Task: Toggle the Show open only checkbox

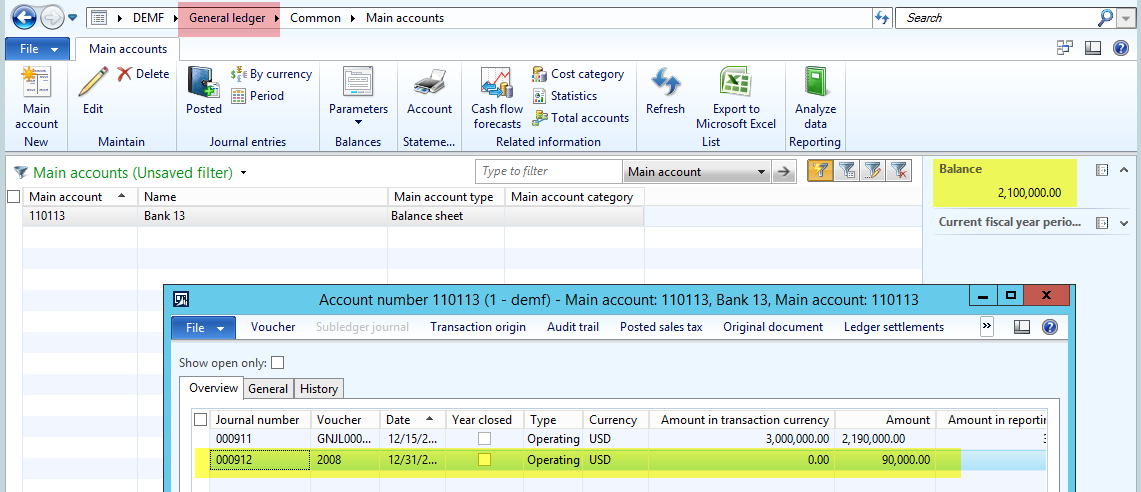Action: 277,363
